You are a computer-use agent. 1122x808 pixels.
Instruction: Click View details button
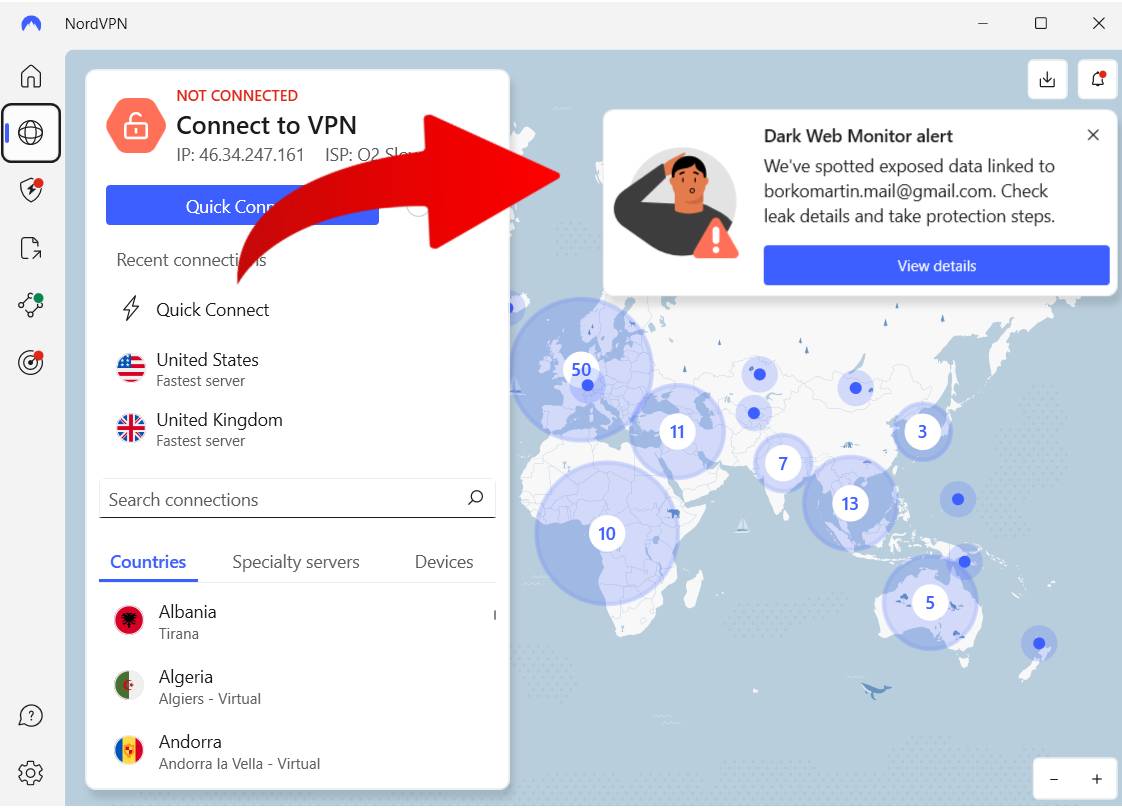click(x=936, y=266)
